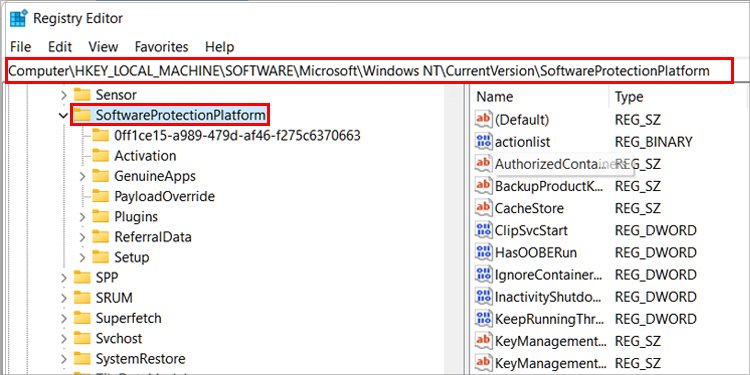Click the Plugins folder icon
Screen dimensions: 750x375
click(x=100, y=217)
